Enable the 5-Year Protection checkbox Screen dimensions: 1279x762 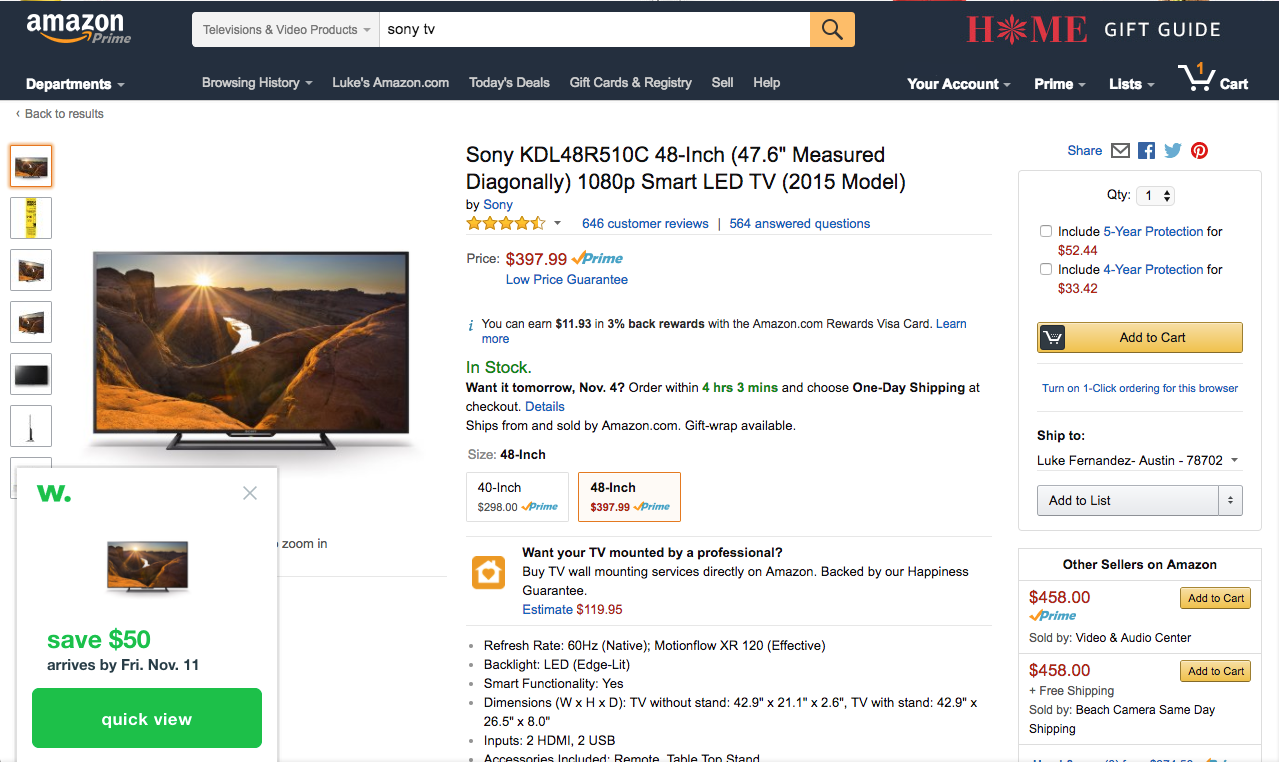pyautogui.click(x=1046, y=231)
